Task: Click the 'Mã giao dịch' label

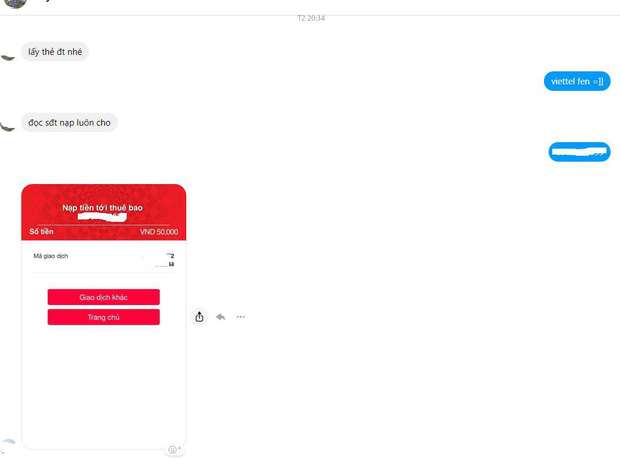Action: [x=51, y=256]
